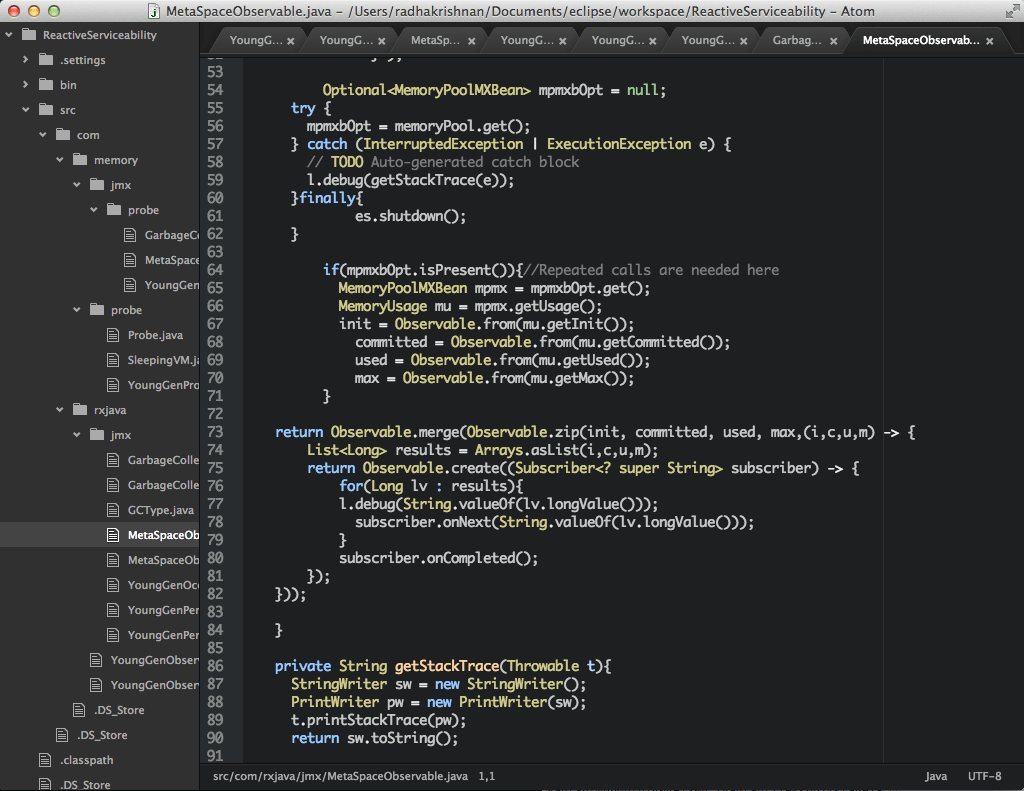1024x791 pixels.
Task: Expand the bin folder arrow
Action: point(25,85)
